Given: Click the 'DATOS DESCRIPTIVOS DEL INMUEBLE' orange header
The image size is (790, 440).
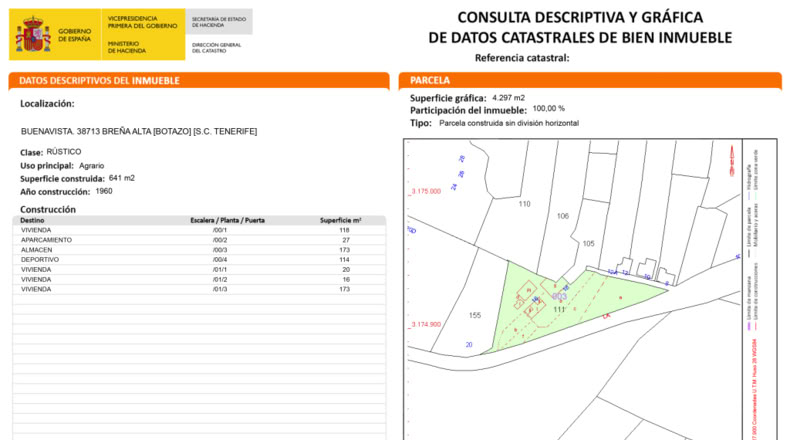Looking at the screenshot, I should coord(199,81).
